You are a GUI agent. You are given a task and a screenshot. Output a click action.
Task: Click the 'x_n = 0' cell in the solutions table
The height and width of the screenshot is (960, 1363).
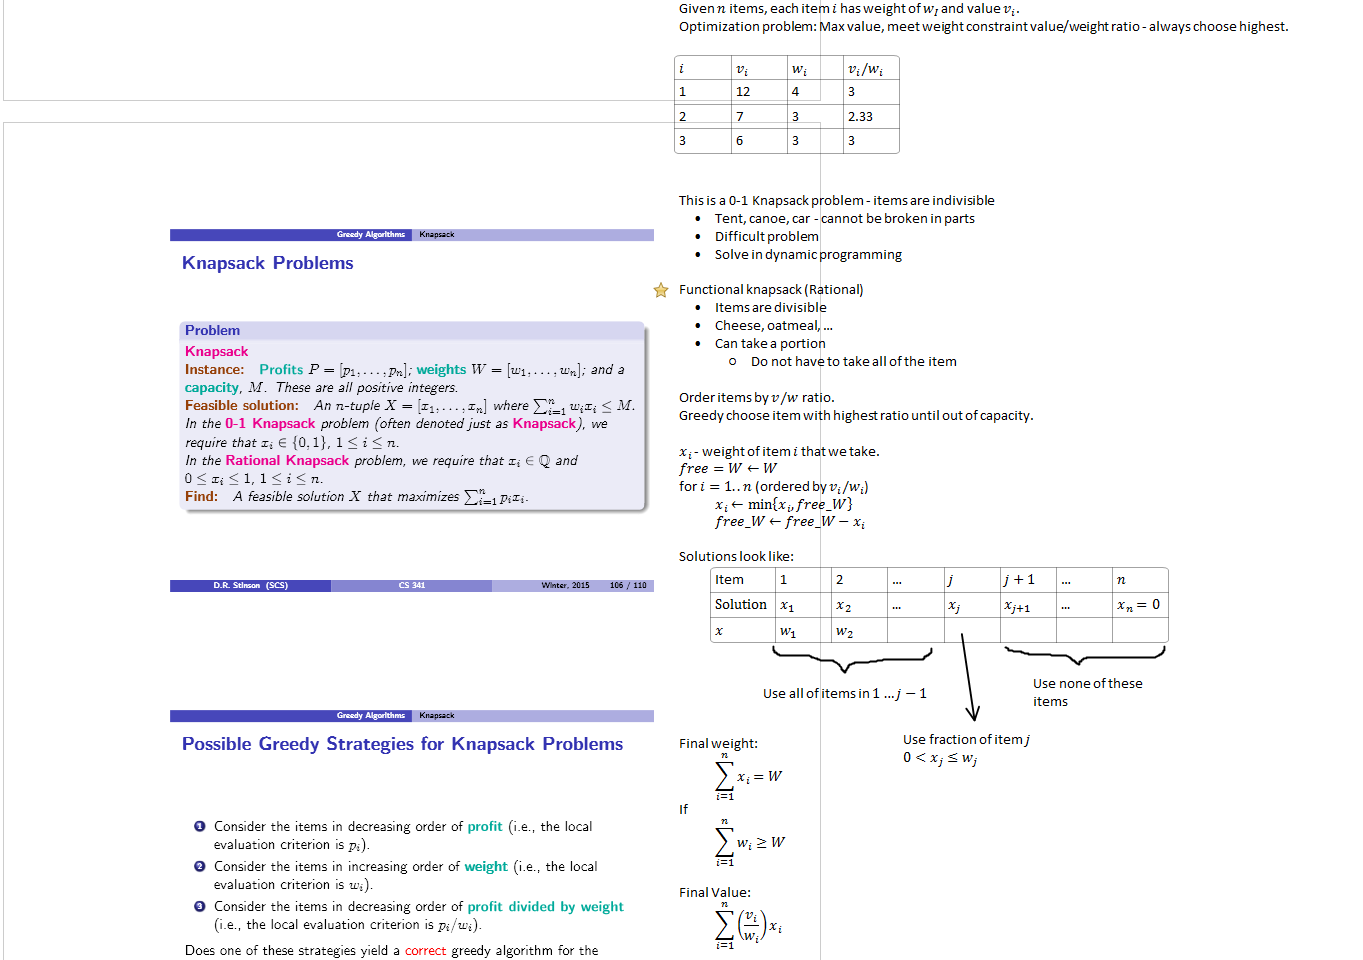(1140, 605)
